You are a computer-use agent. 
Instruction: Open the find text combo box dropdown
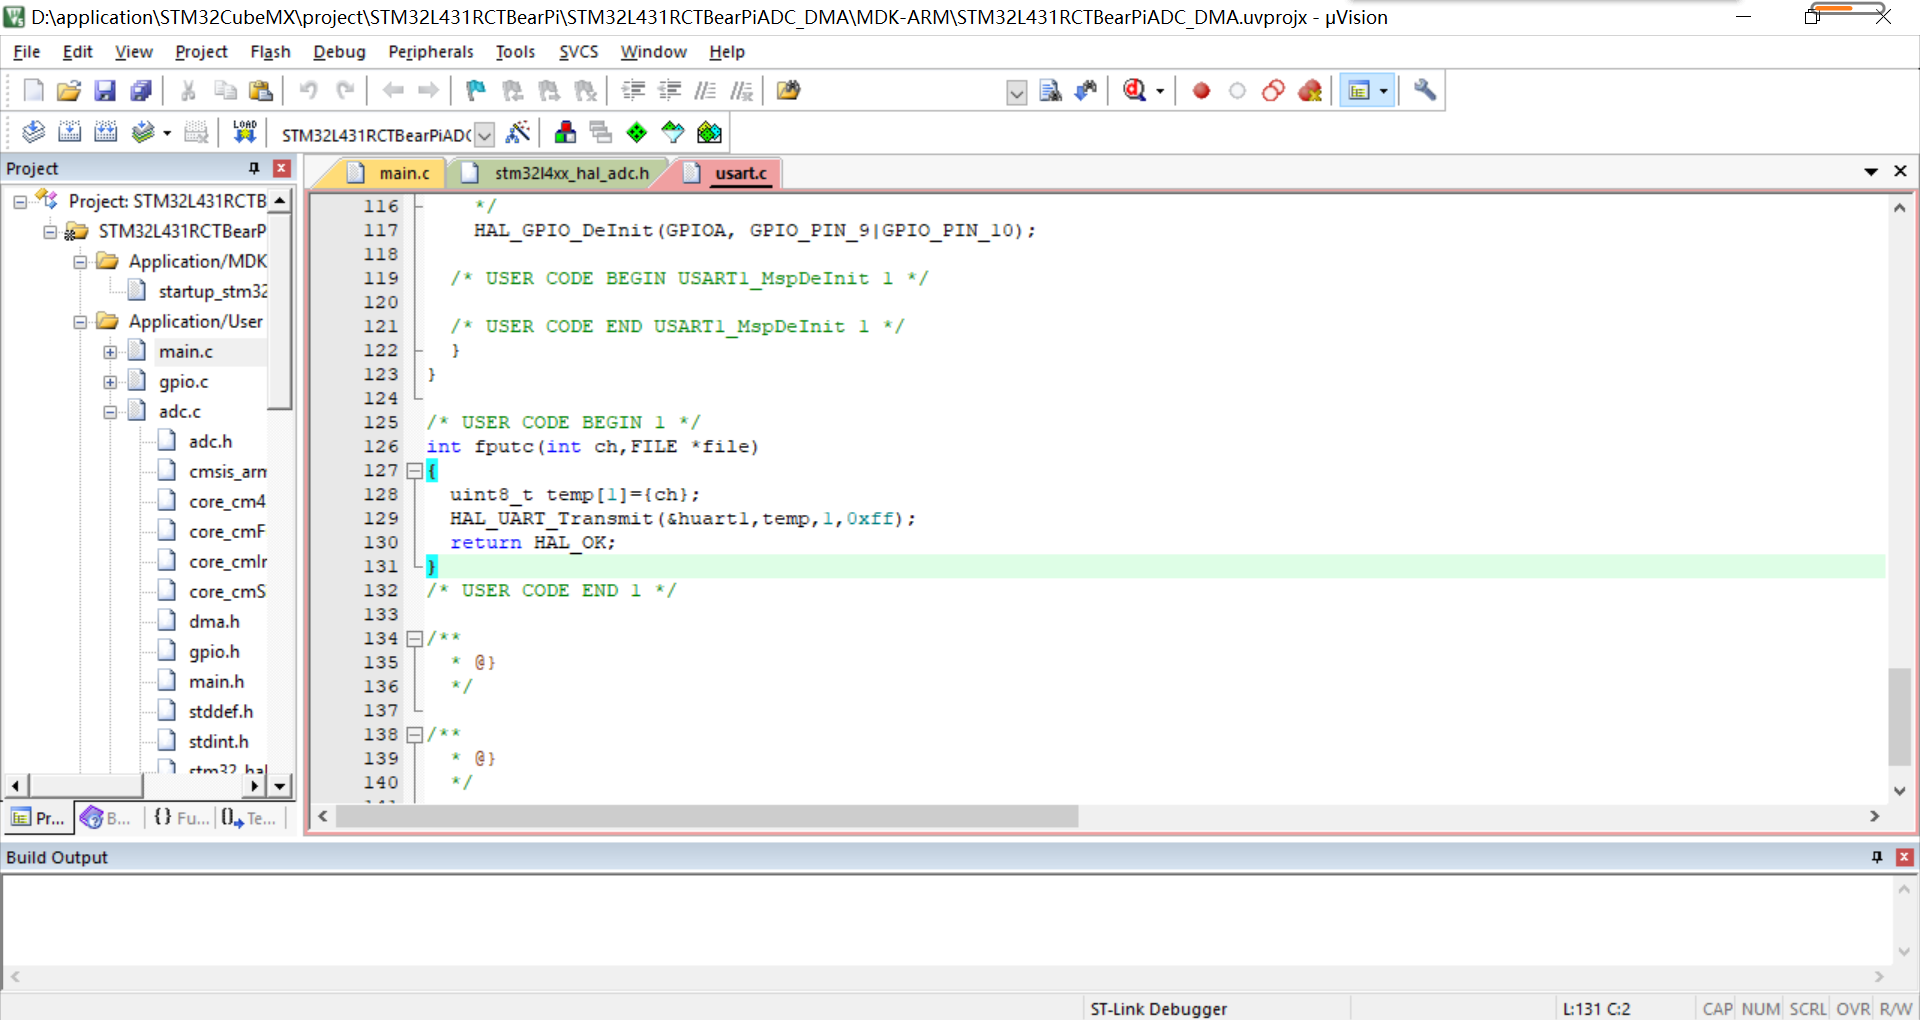[1017, 93]
